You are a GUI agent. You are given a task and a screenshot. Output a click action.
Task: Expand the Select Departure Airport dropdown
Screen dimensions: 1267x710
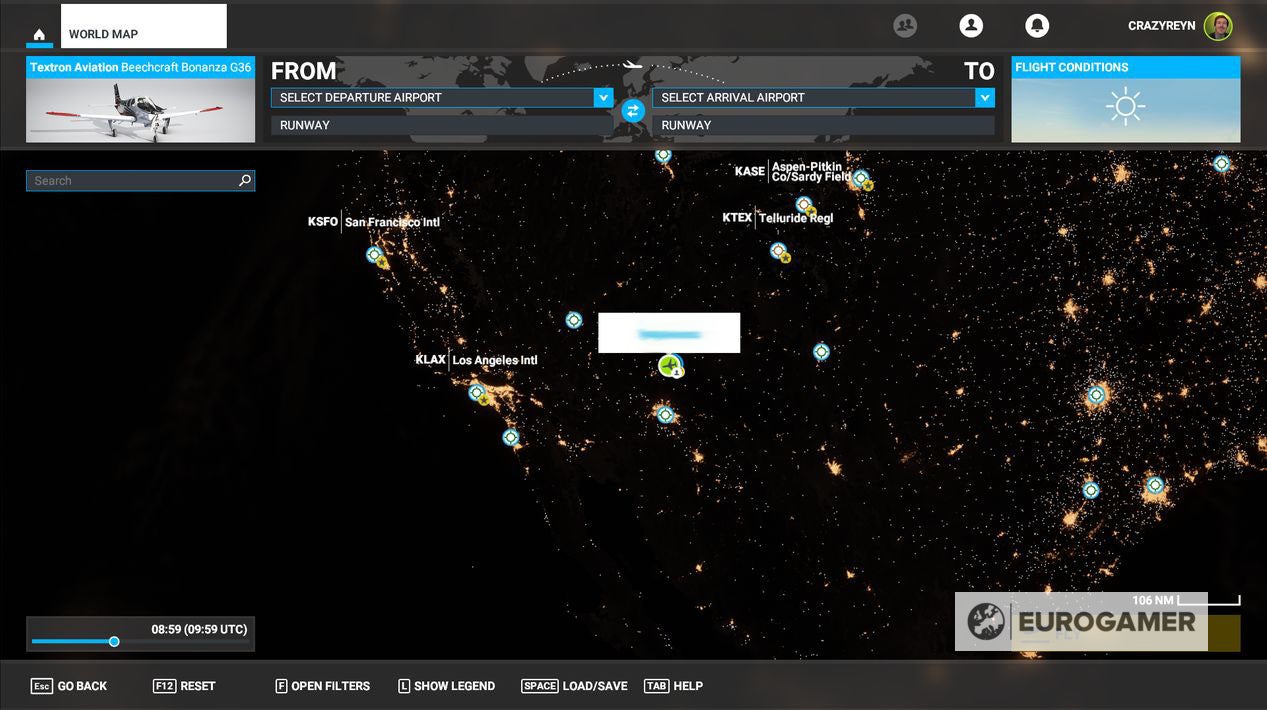(602, 97)
